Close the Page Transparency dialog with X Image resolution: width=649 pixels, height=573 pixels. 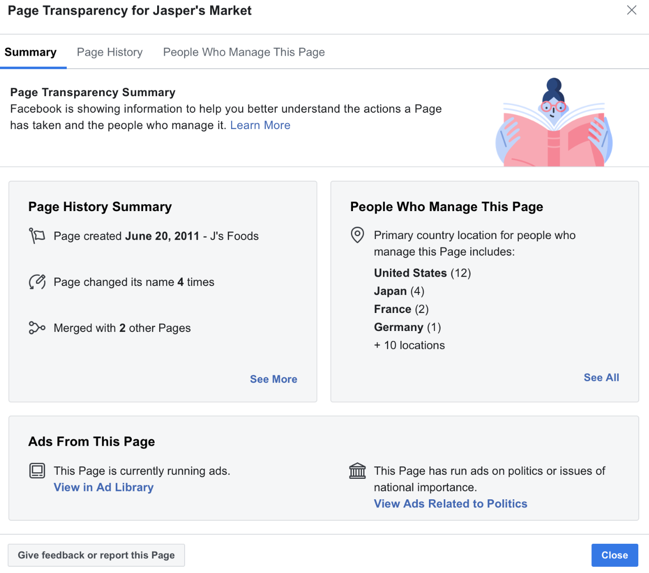(631, 10)
